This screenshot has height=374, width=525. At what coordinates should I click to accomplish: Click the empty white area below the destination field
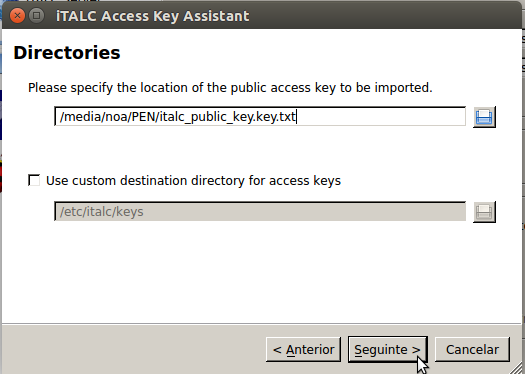click(260, 271)
